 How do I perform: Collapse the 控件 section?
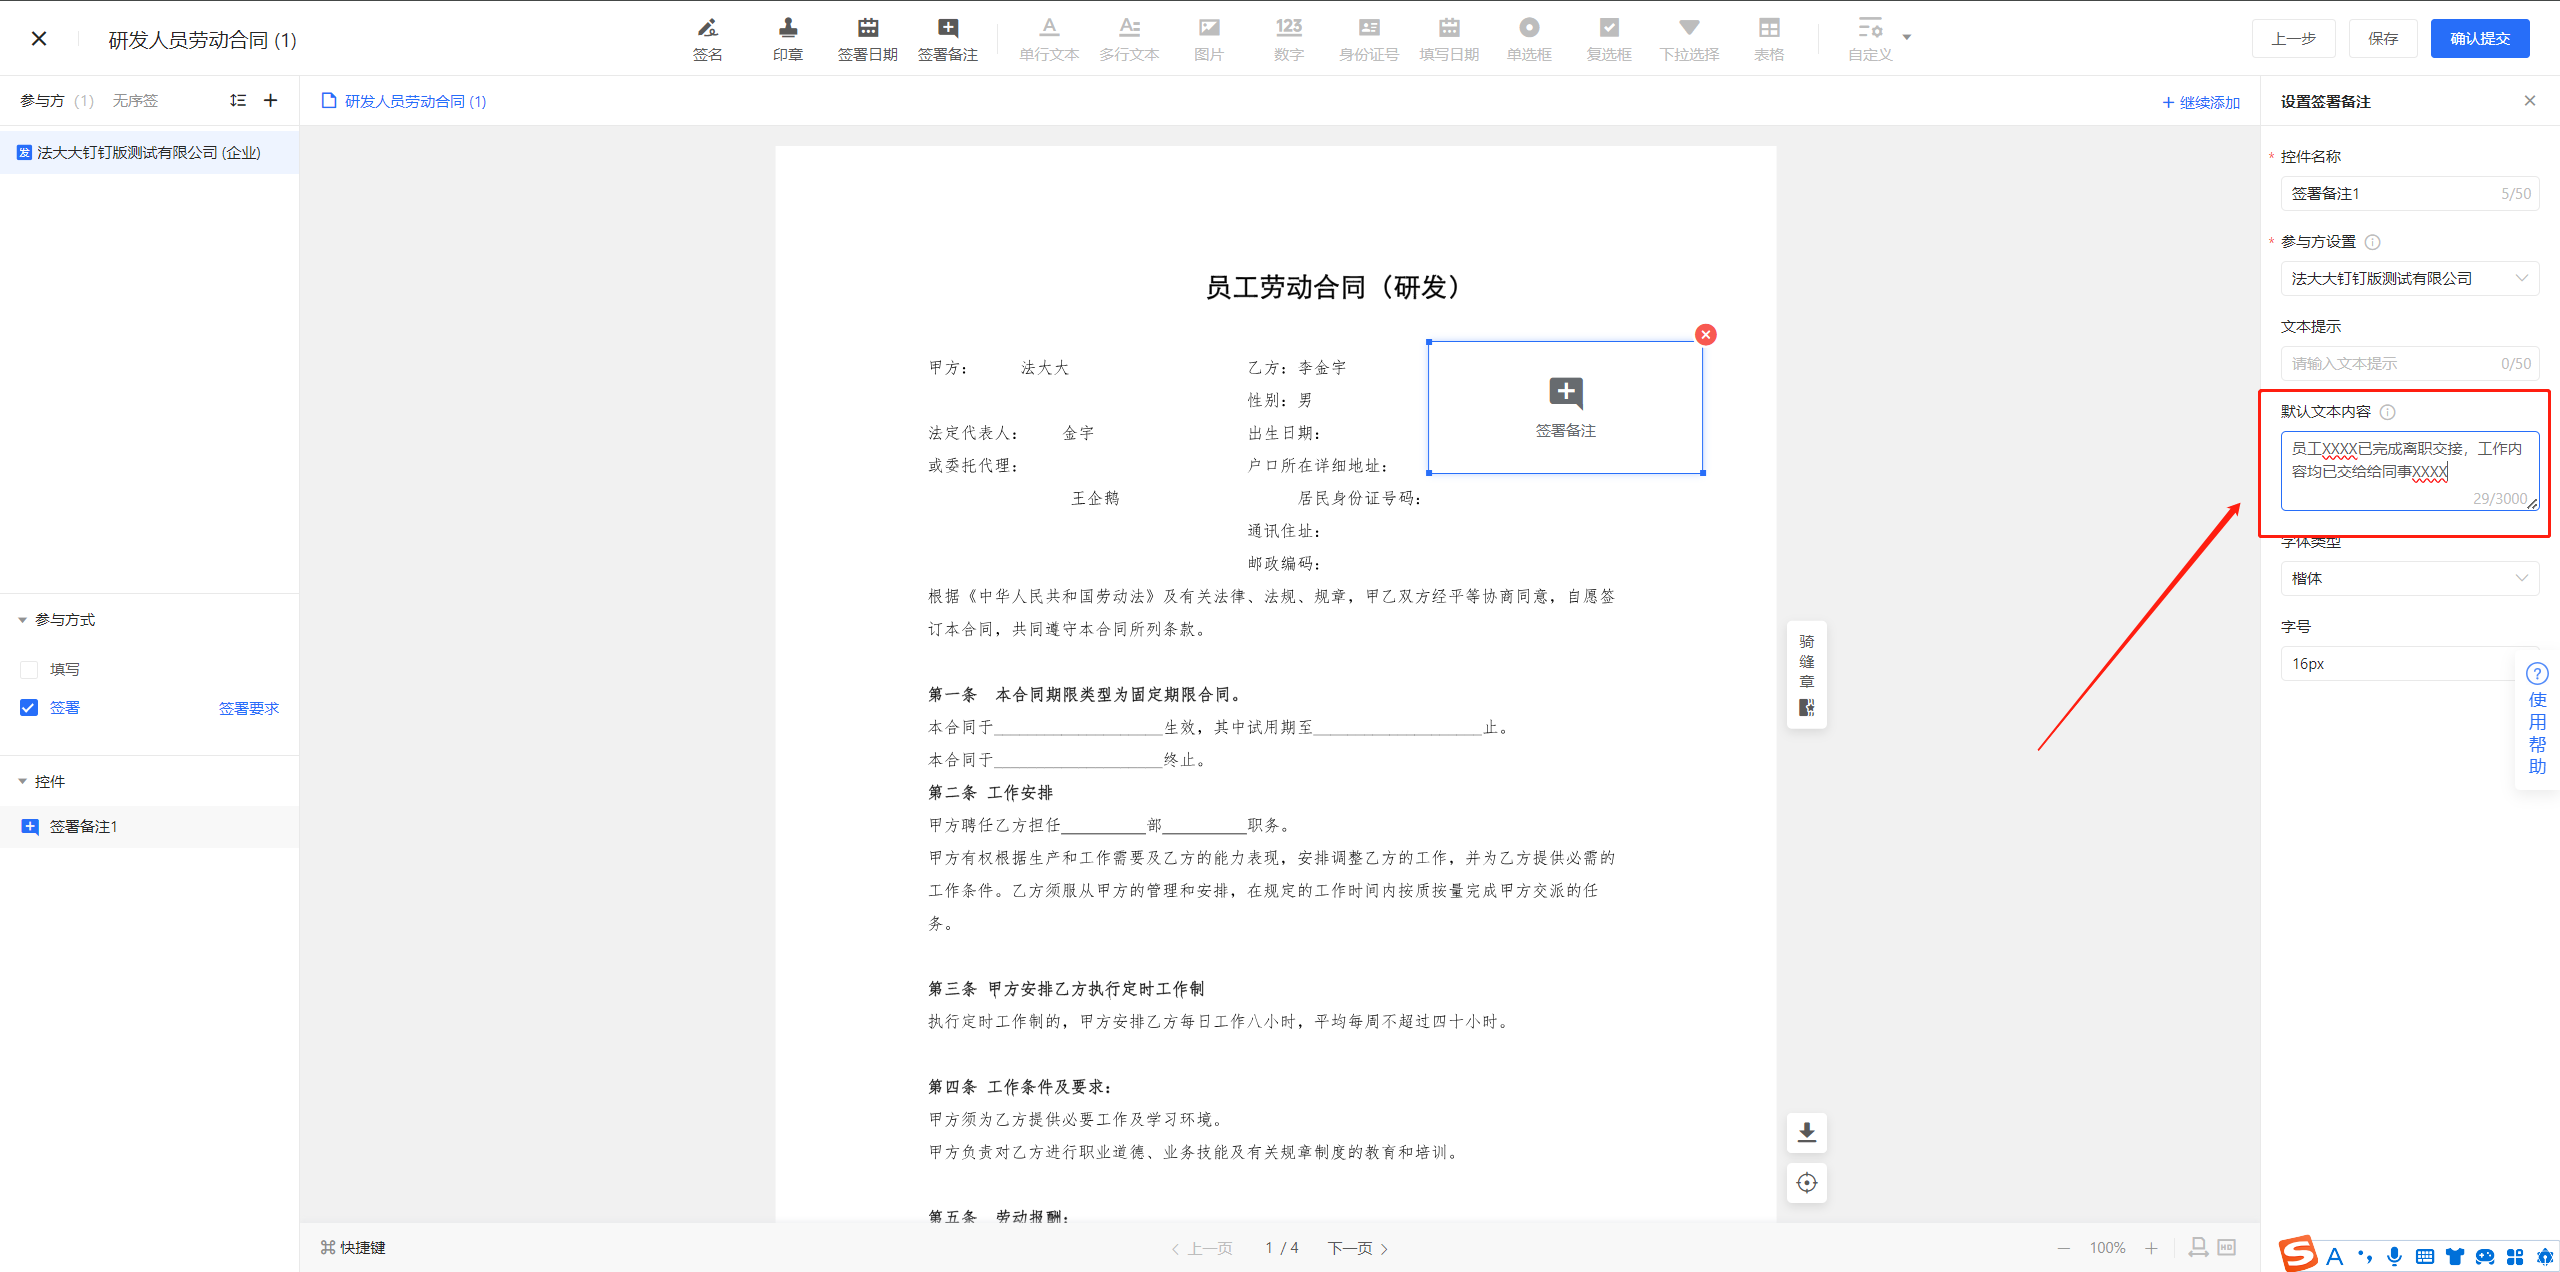[x=22, y=781]
